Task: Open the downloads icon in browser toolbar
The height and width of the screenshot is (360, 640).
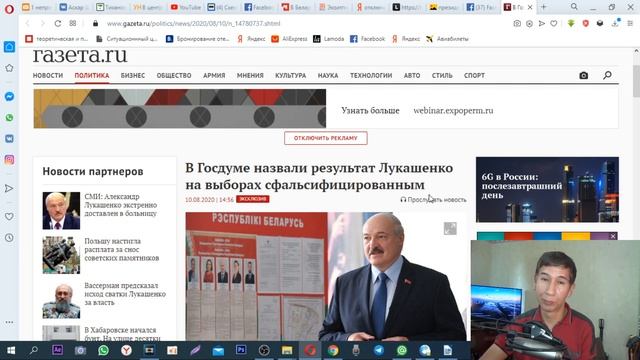Action: tap(616, 23)
